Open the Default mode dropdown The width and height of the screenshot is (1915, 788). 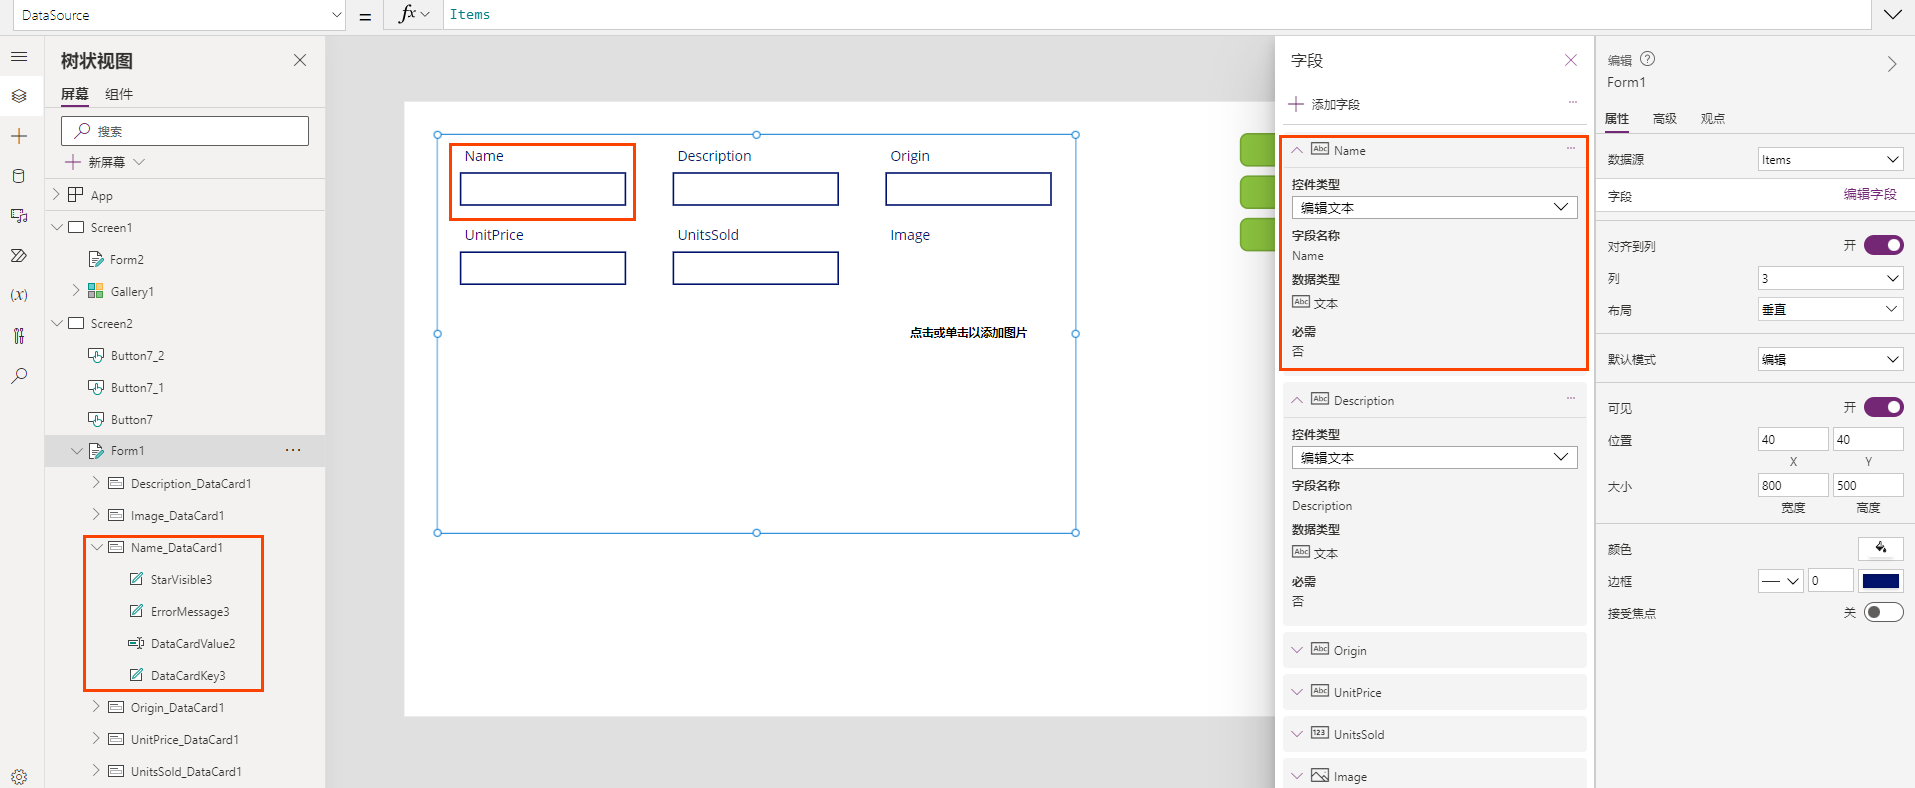[x=1830, y=359]
